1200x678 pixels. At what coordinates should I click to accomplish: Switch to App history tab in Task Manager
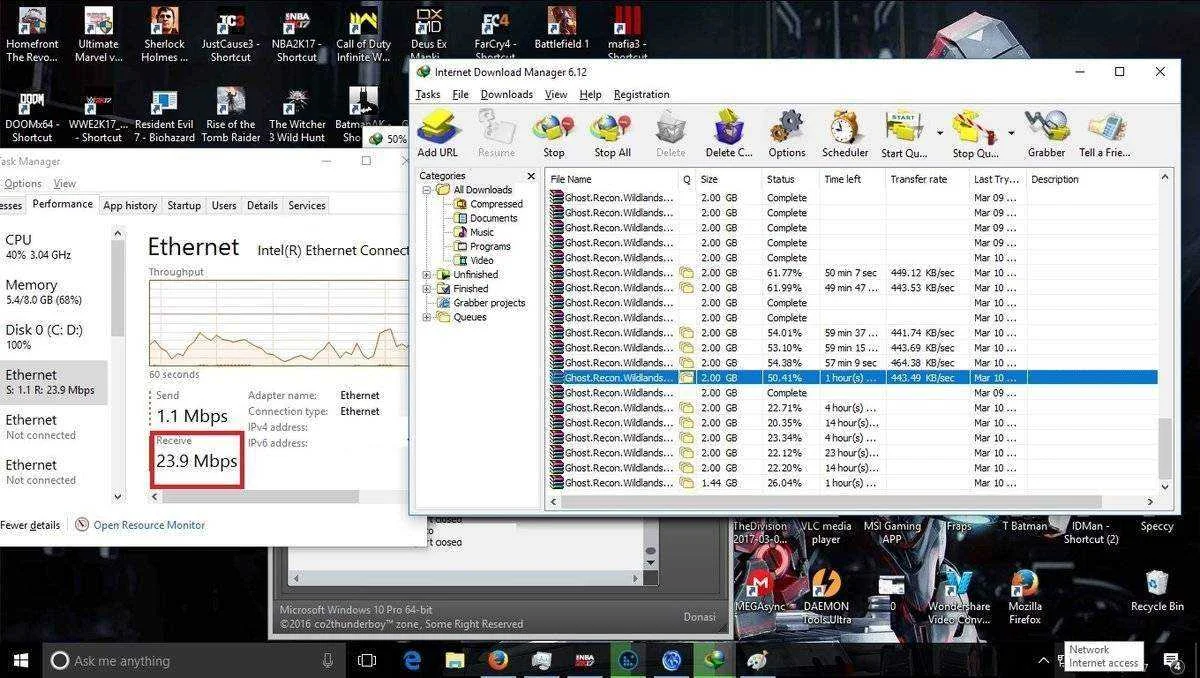(x=130, y=205)
